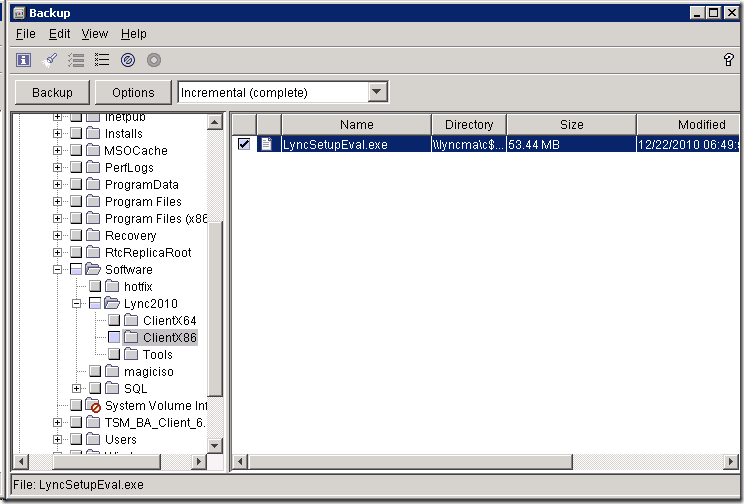Click the blue crossed-circle toolbar icon
The image size is (744, 504).
[128, 60]
